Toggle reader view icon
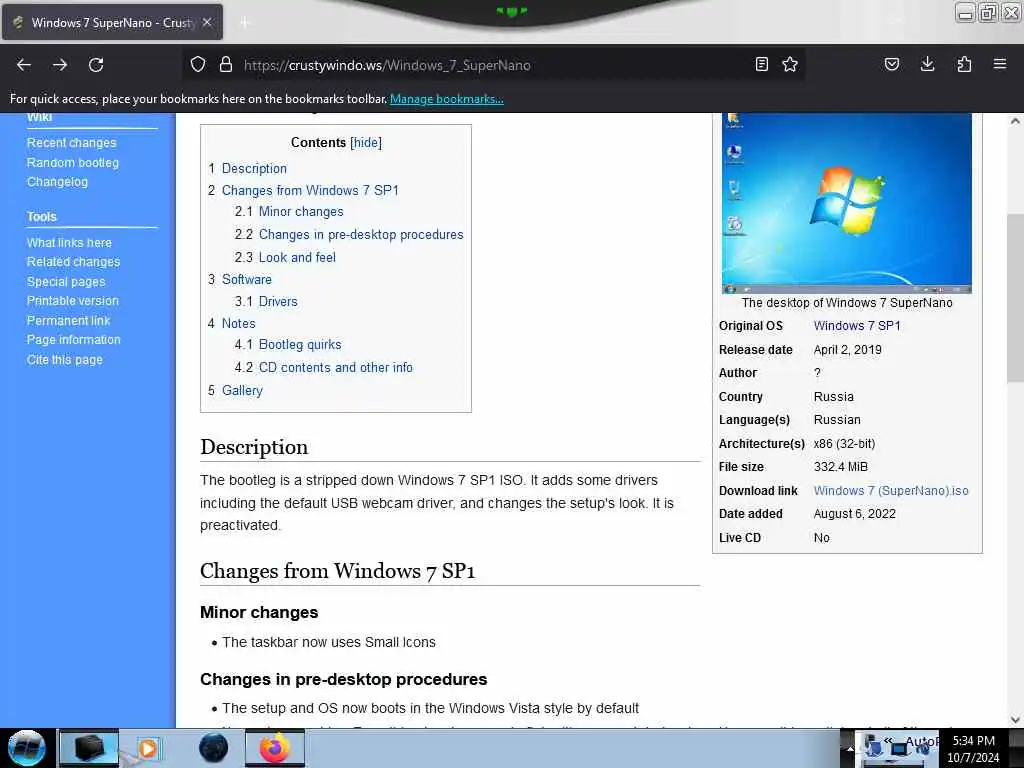The width and height of the screenshot is (1024, 768). [x=761, y=64]
